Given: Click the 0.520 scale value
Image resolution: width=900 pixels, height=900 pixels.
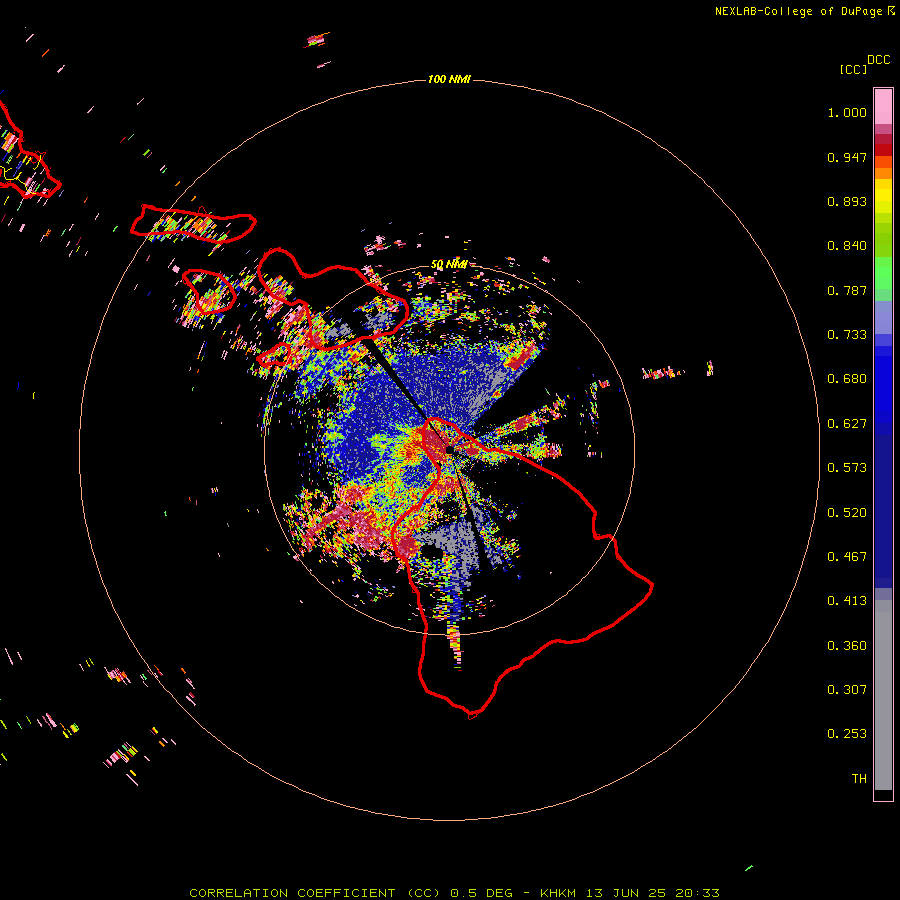Looking at the screenshot, I should [x=847, y=513].
